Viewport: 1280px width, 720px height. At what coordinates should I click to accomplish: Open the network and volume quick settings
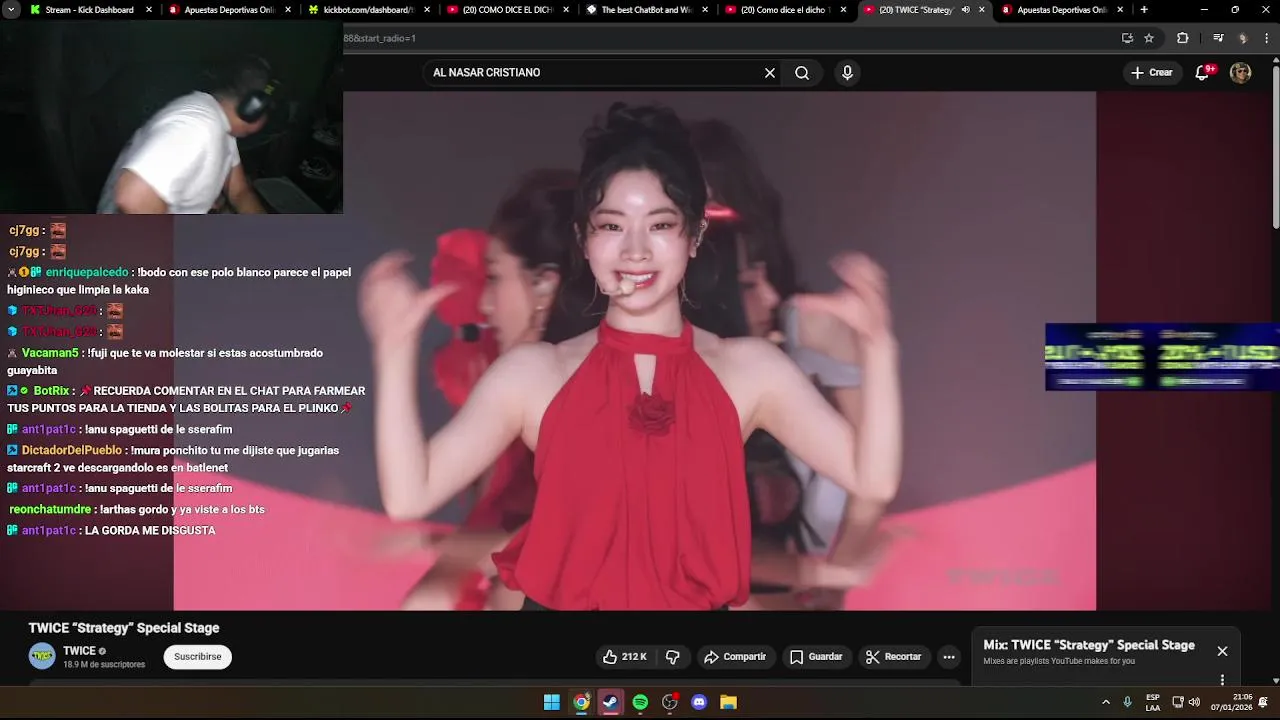1187,702
